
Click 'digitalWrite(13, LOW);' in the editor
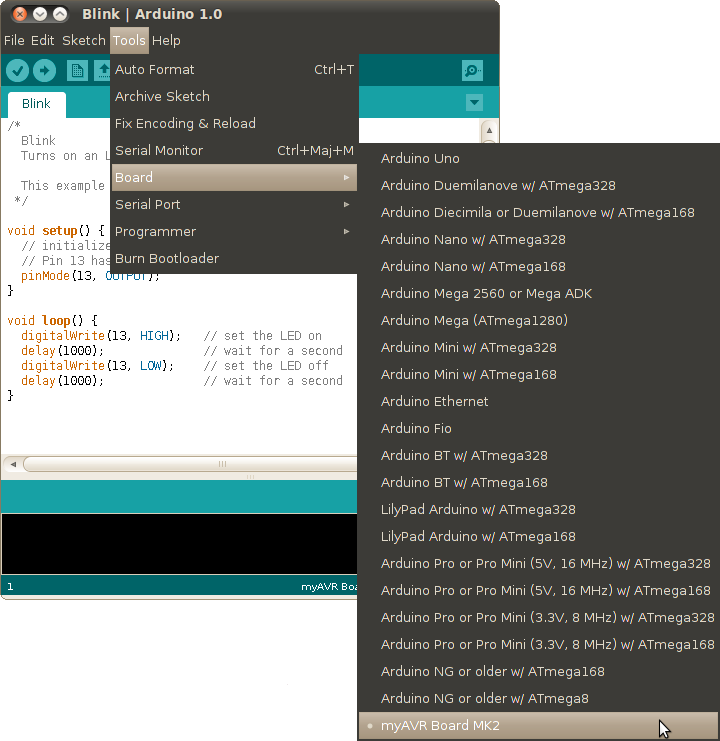tap(97, 365)
